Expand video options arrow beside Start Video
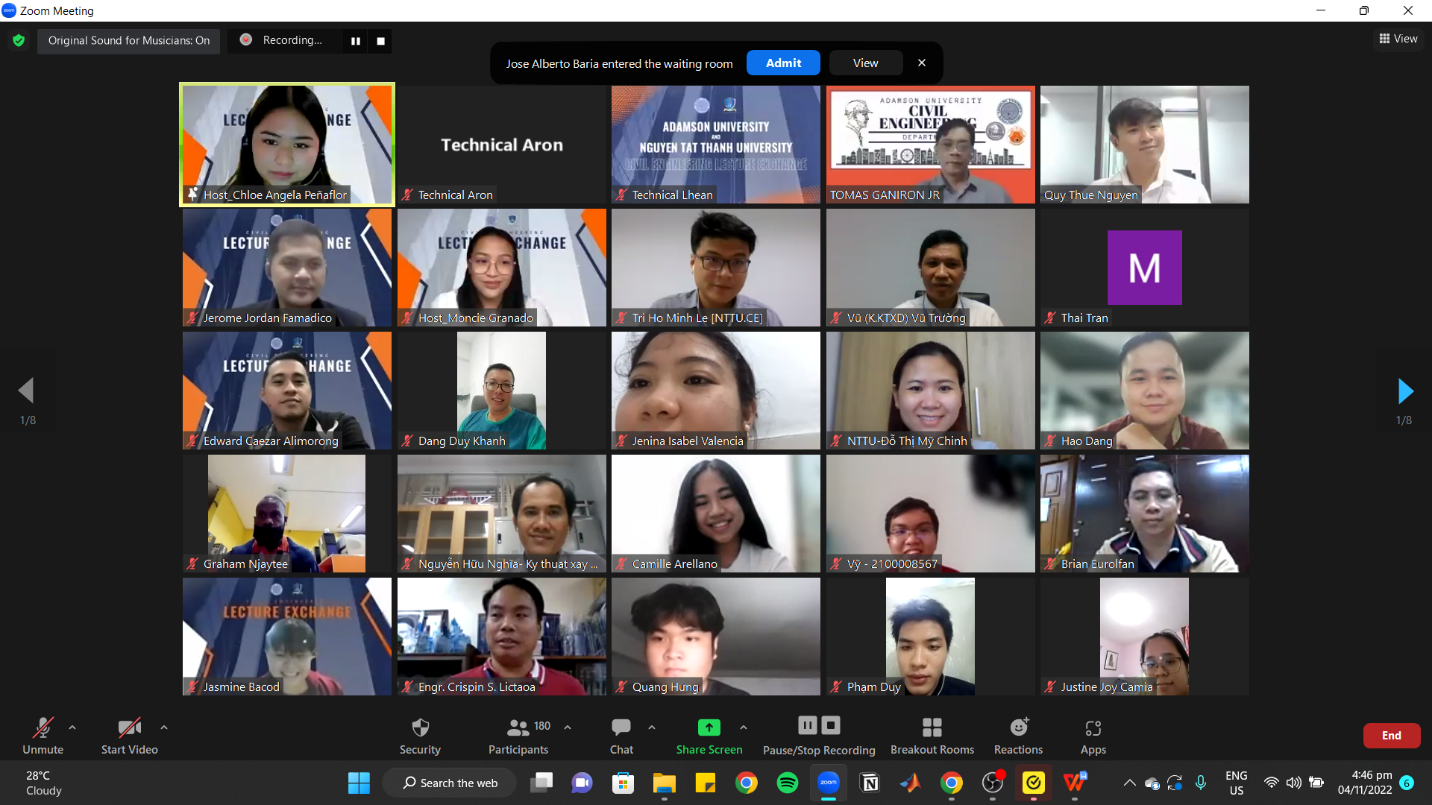 pyautogui.click(x=164, y=727)
